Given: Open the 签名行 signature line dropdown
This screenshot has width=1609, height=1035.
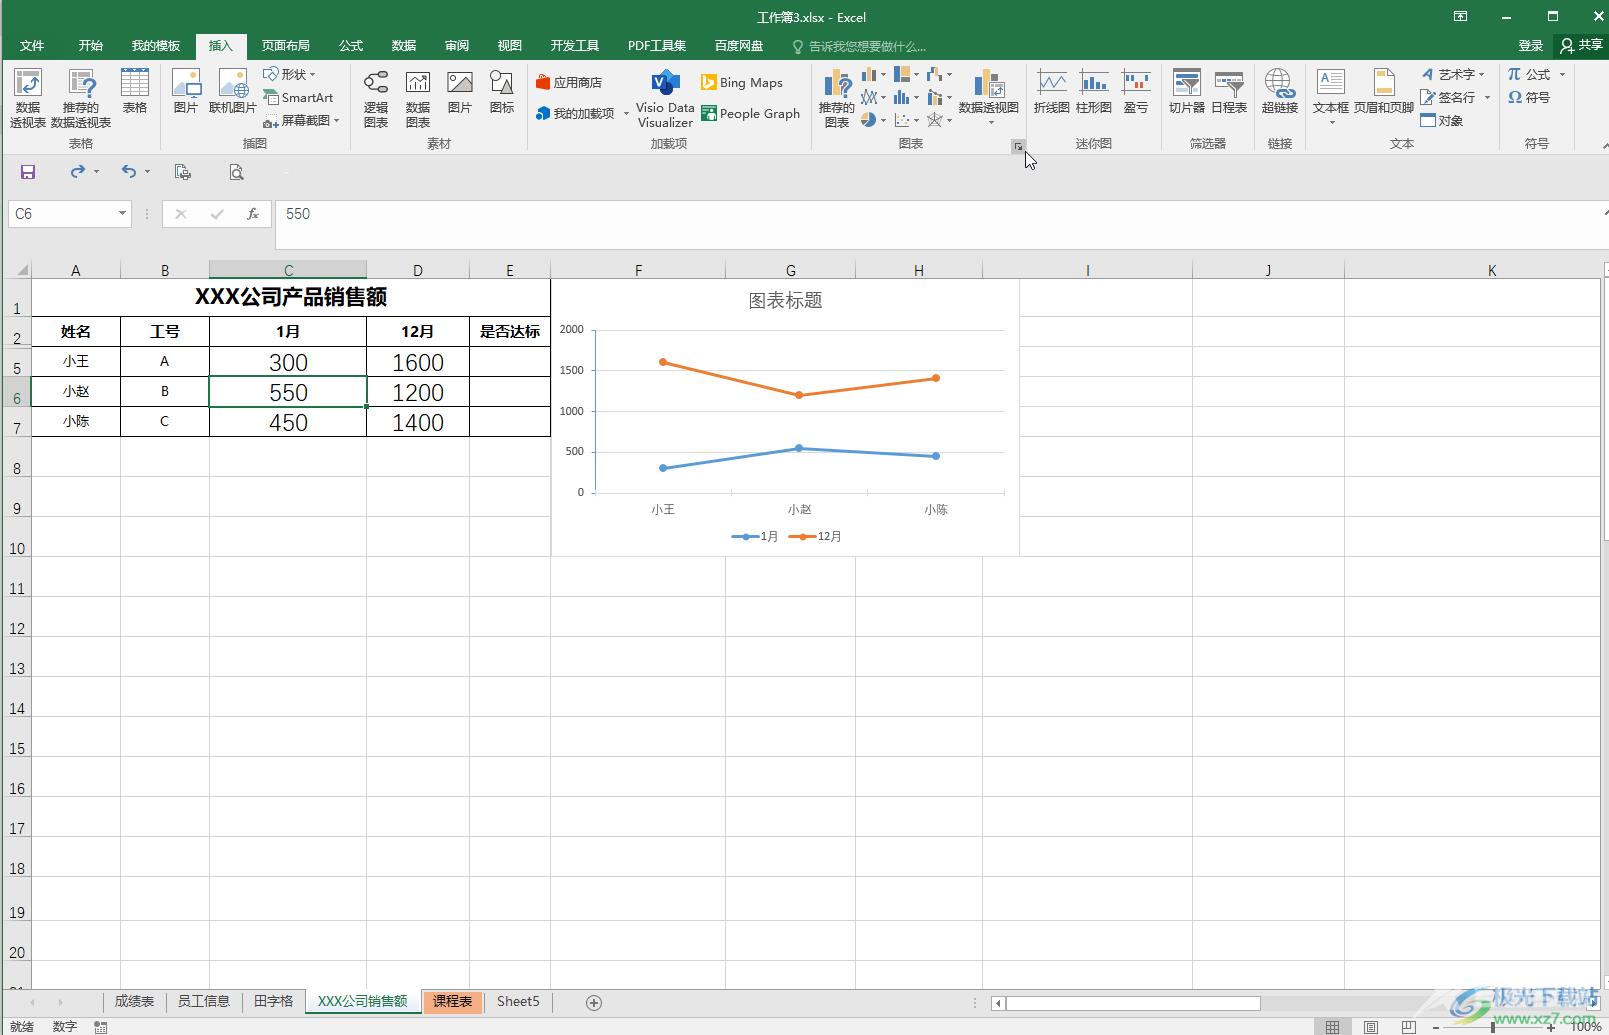Looking at the screenshot, I should [1455, 97].
